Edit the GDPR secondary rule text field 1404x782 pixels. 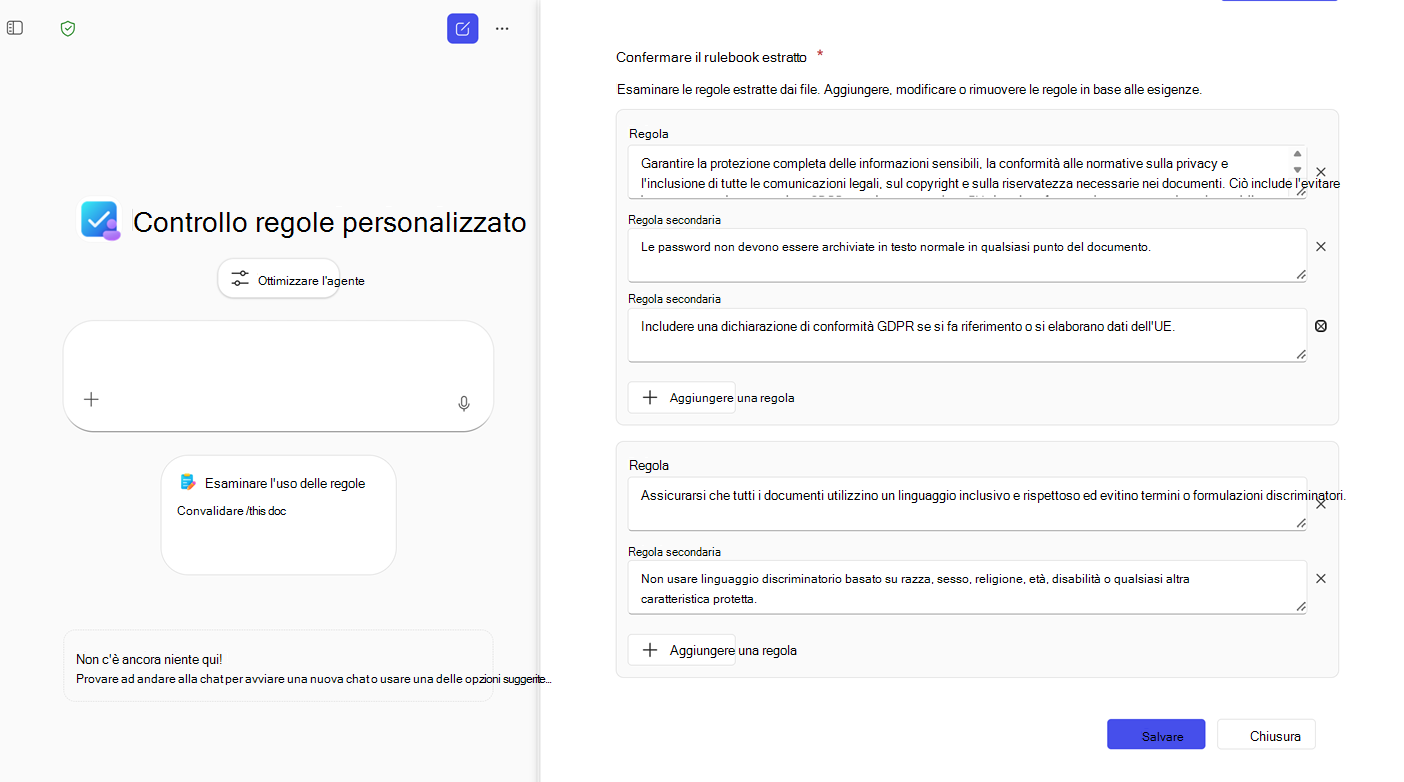(967, 335)
